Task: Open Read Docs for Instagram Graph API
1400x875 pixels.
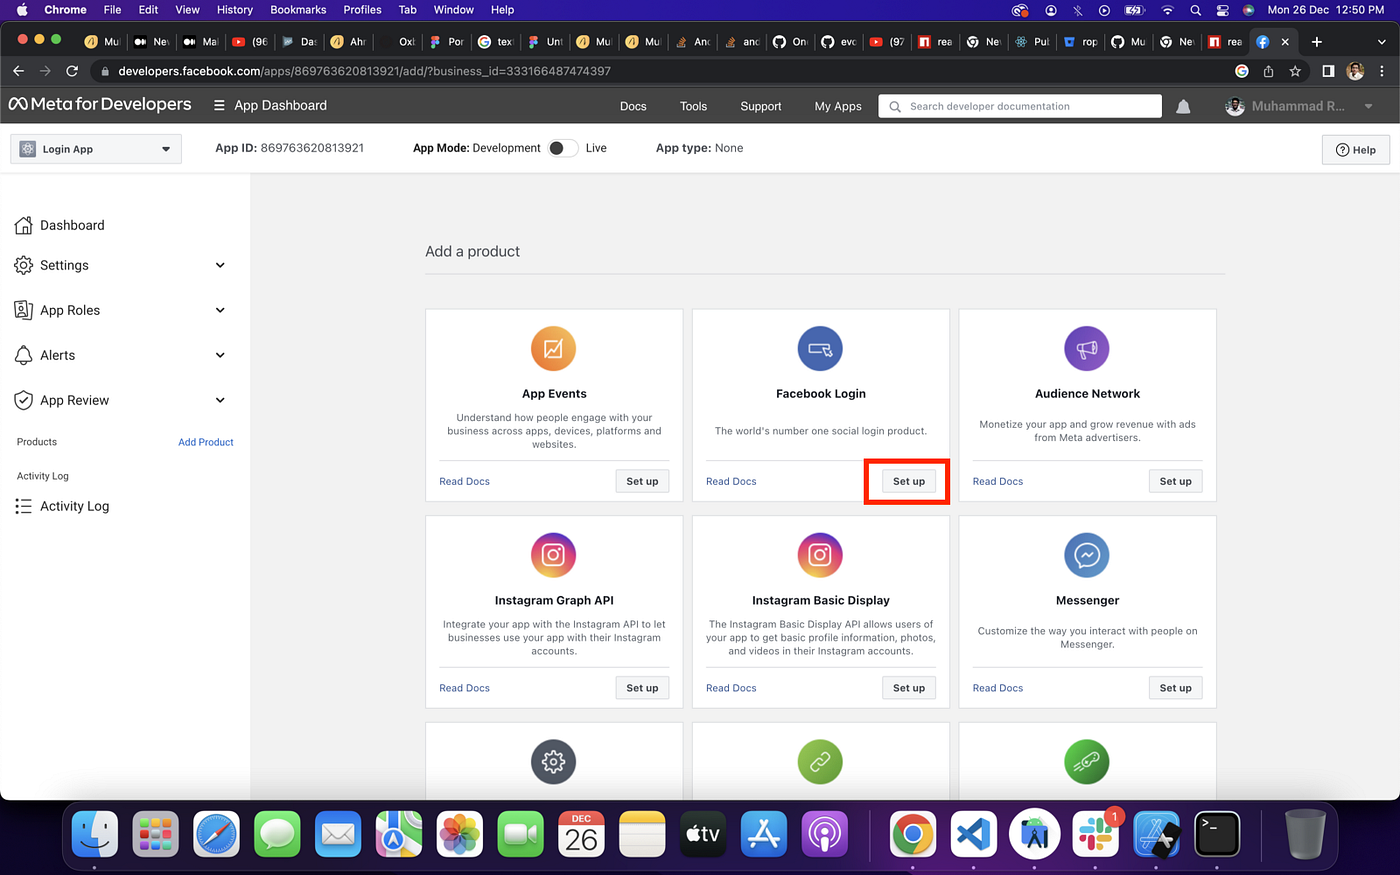Action: (464, 688)
